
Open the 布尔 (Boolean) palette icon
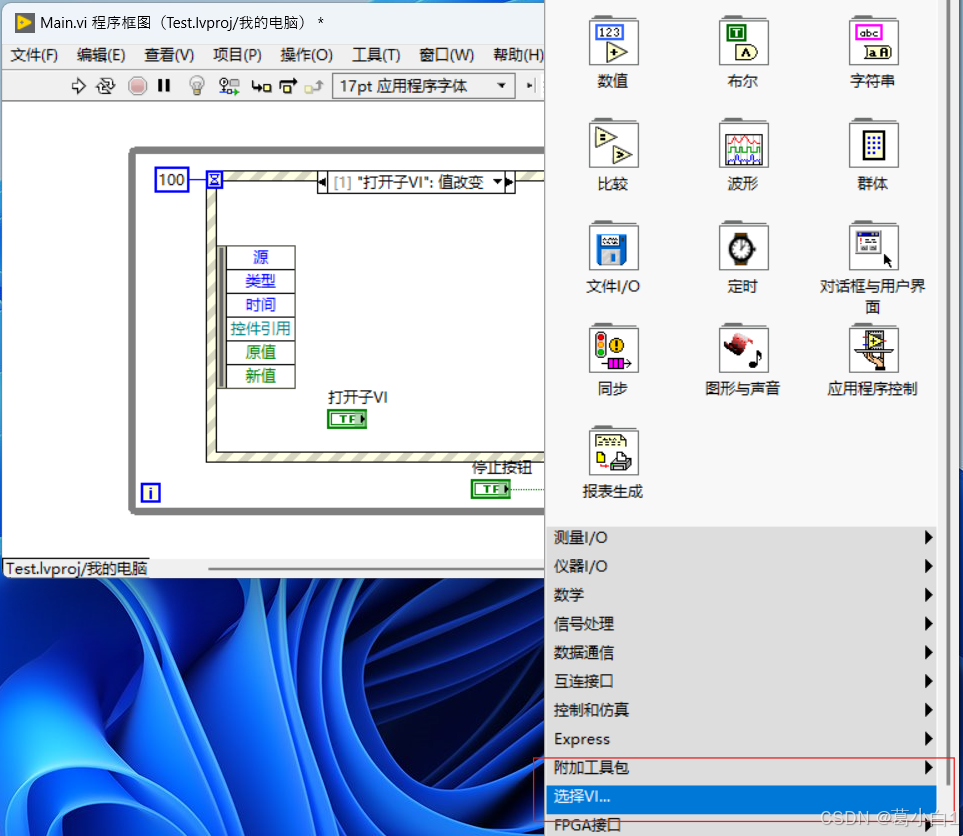coord(743,41)
